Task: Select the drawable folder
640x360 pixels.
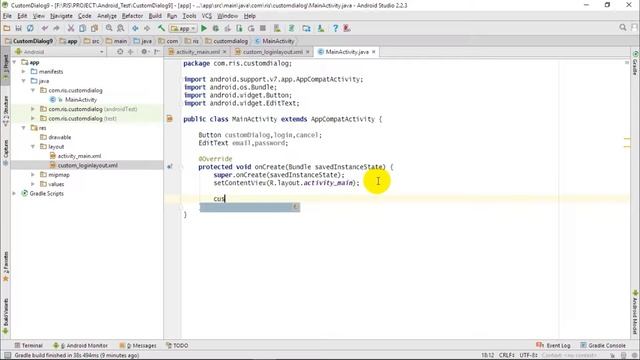Action: point(60,137)
